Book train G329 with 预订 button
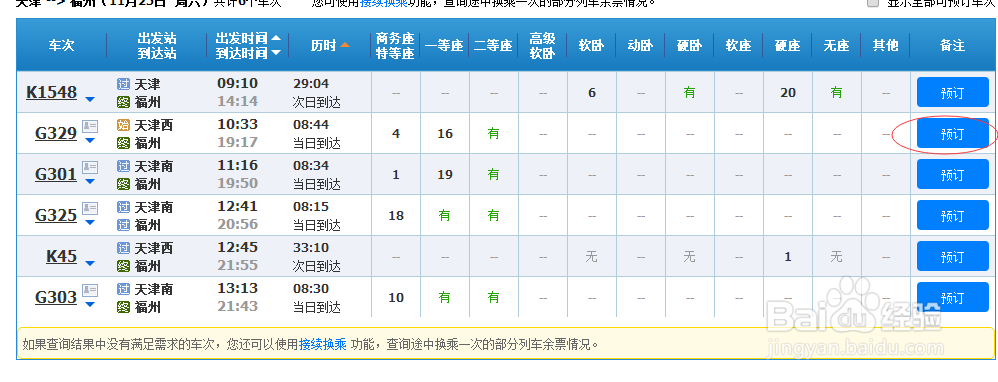This screenshot has width=998, height=382. click(x=953, y=134)
